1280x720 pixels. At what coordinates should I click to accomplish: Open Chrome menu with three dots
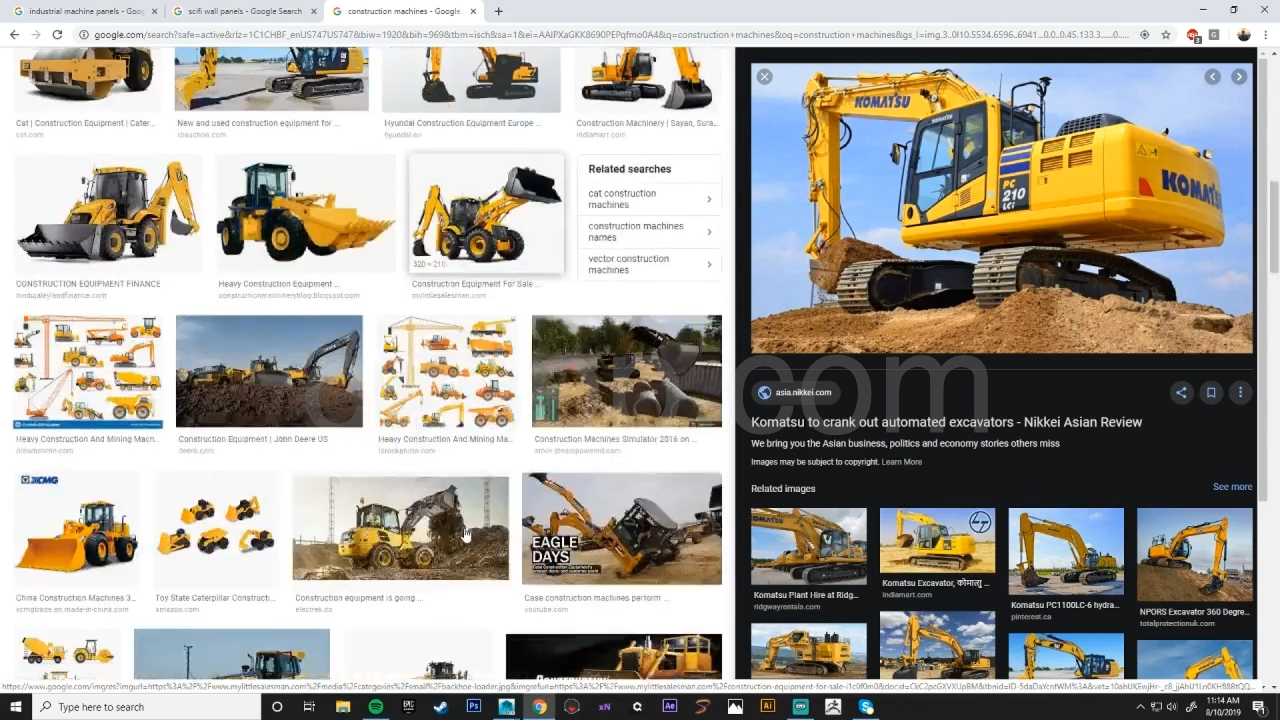pos(1266,35)
